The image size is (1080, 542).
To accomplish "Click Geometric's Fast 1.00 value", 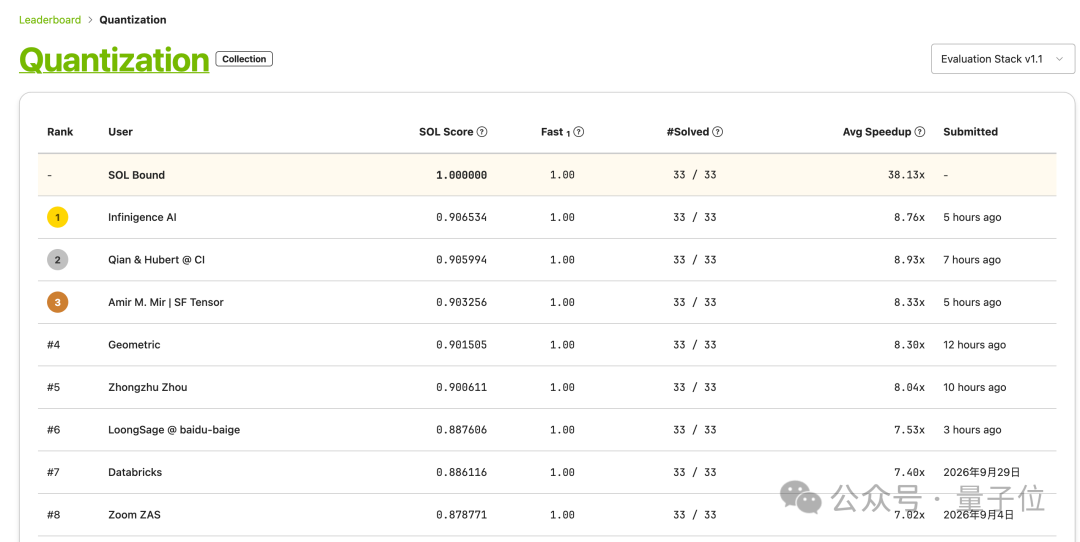I will click(562, 345).
